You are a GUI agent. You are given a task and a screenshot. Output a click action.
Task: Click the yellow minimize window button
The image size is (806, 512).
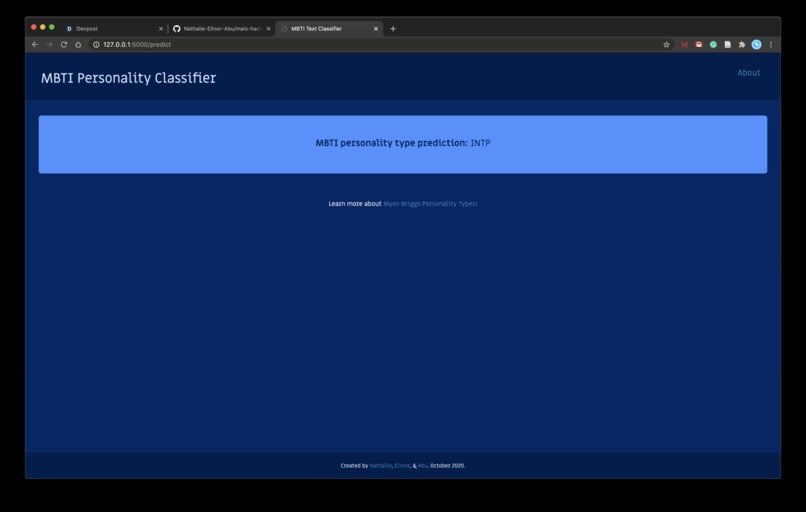coord(43,27)
